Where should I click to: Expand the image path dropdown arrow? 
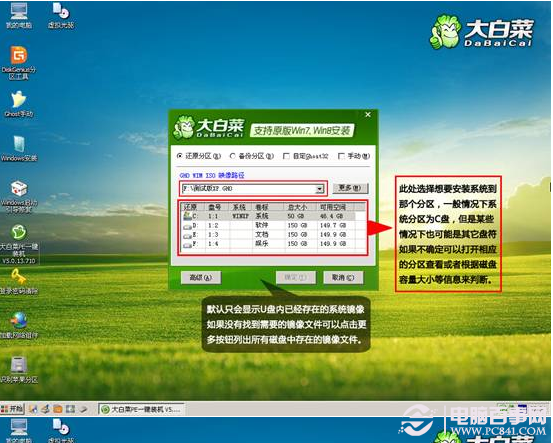coord(320,189)
